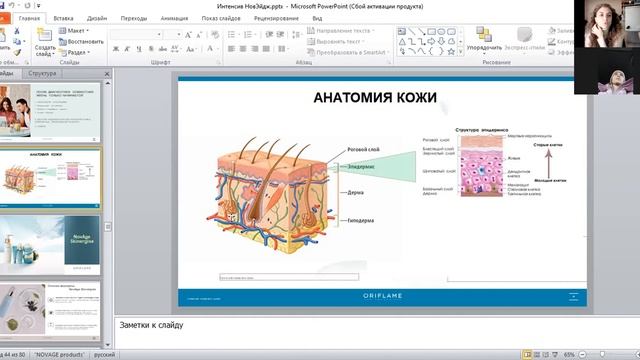640x360 pixels.
Task: Select the down arrow shape in gallery
Action: click(x=441, y=42)
